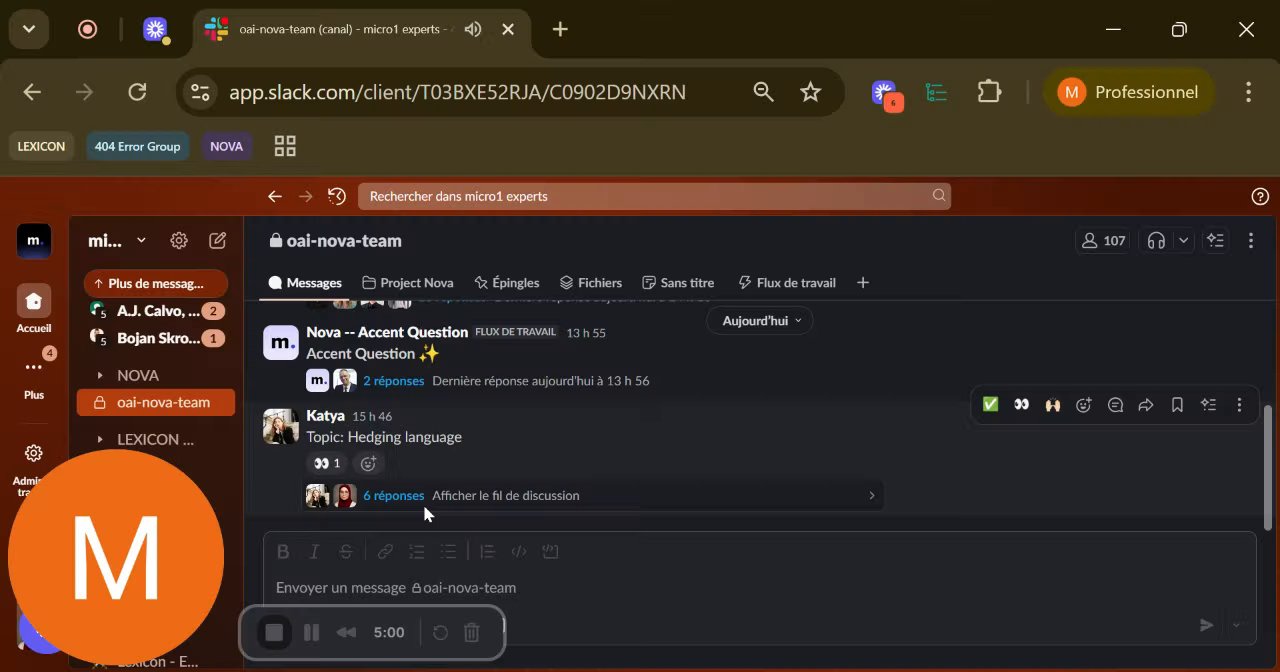Open the Flux de travail tab

(786, 283)
